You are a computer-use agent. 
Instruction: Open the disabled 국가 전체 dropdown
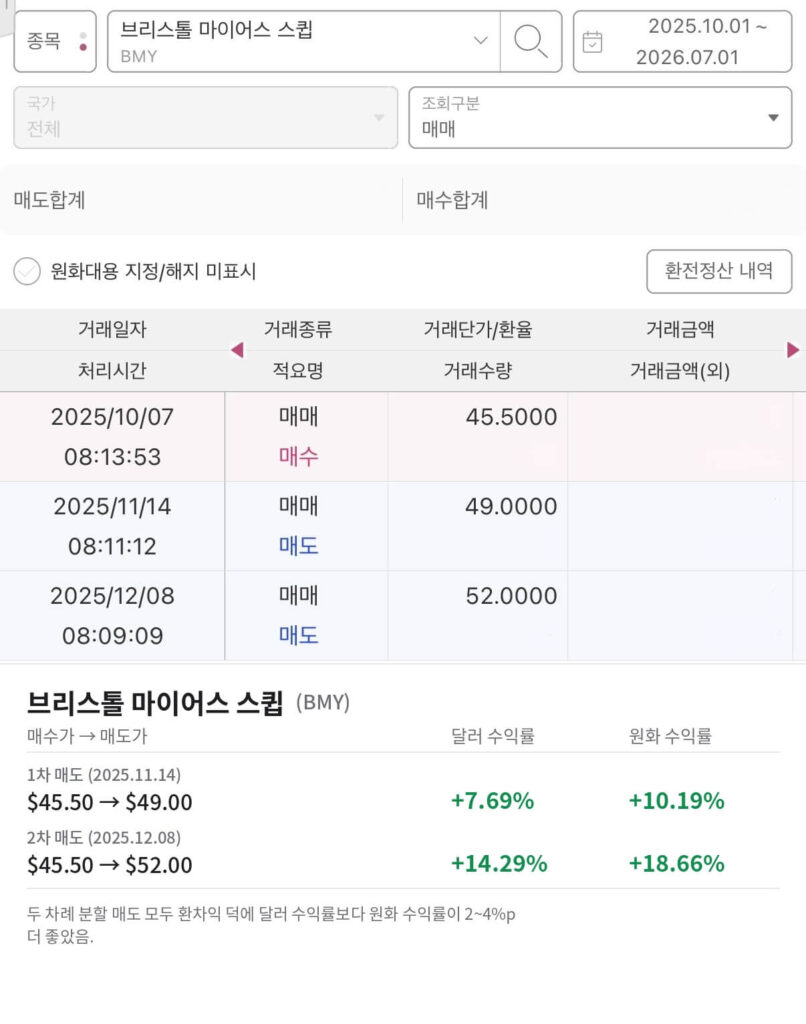(x=206, y=118)
